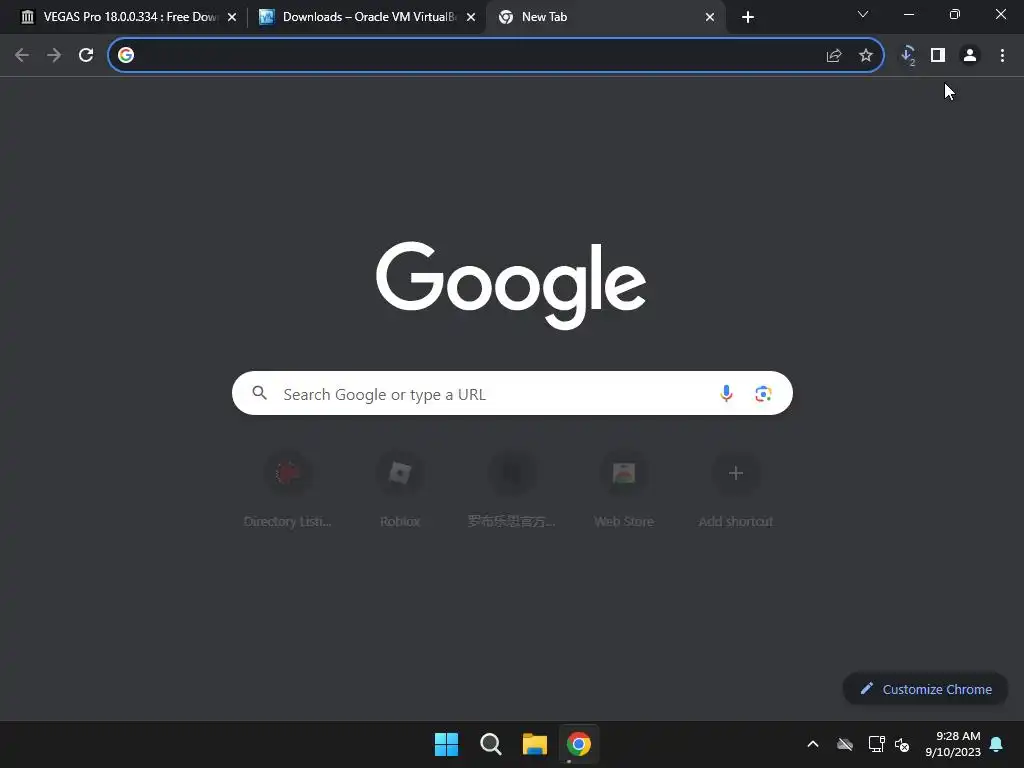
Task: Click the magnifier icon in search box
Action: coord(260,393)
